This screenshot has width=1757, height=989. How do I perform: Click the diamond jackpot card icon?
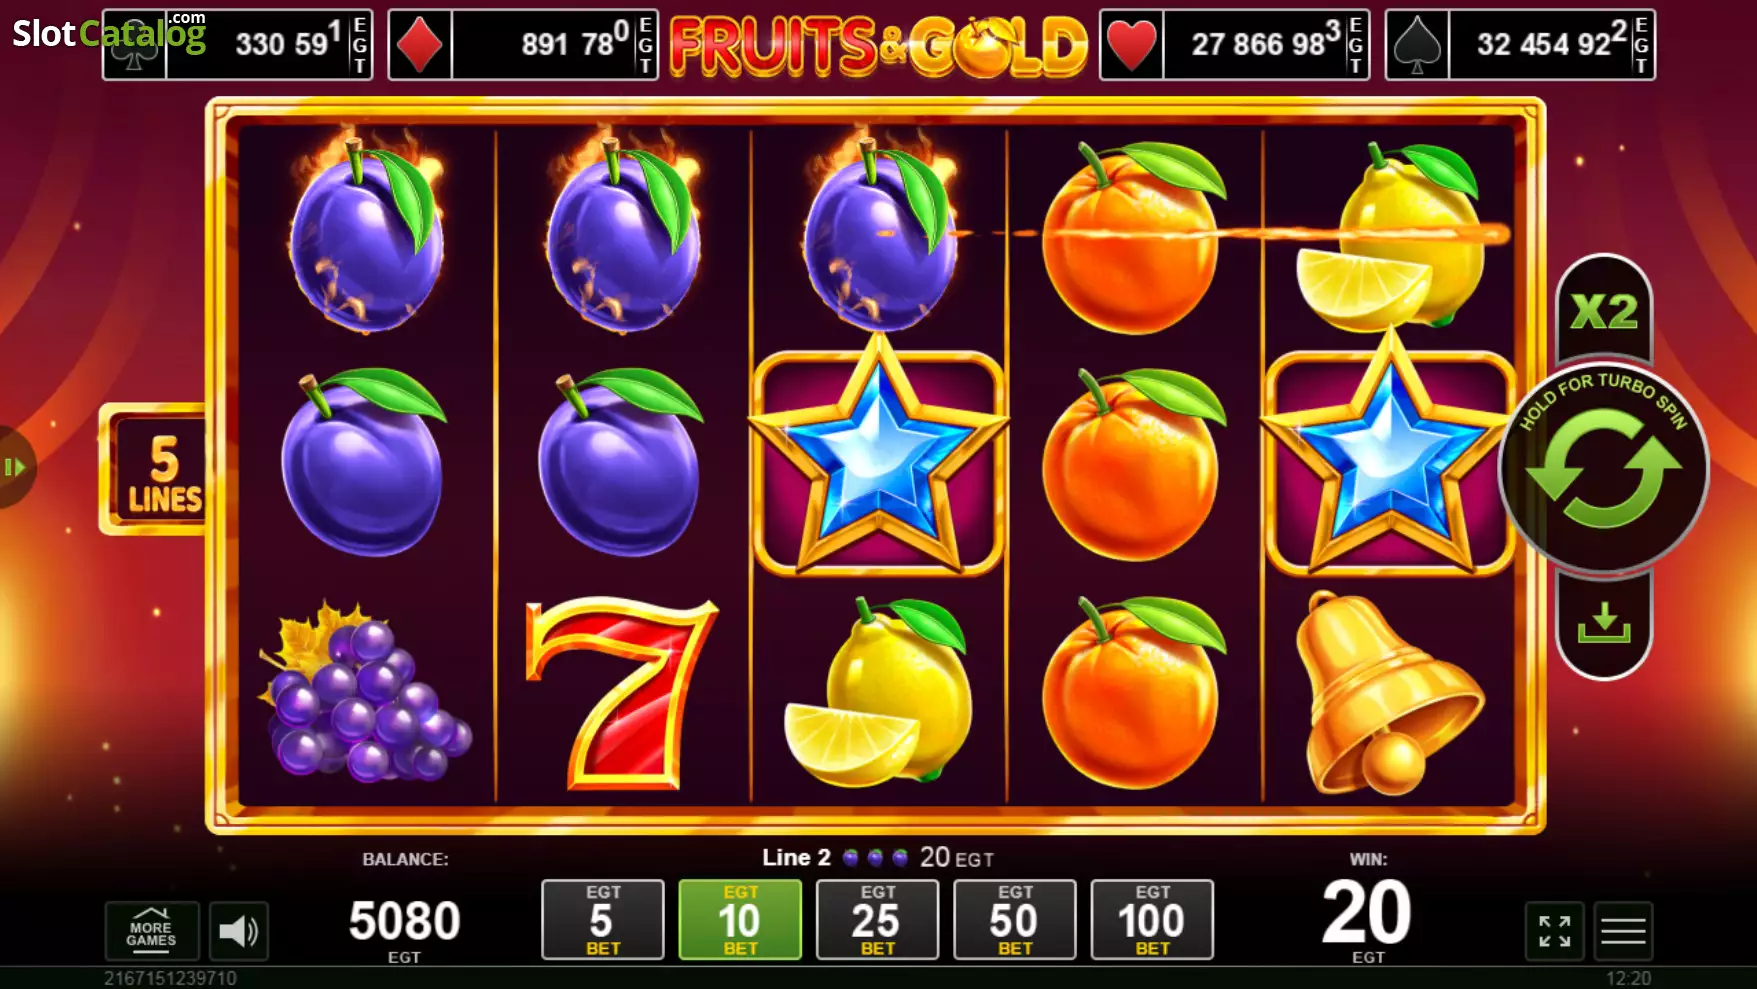(x=420, y=45)
